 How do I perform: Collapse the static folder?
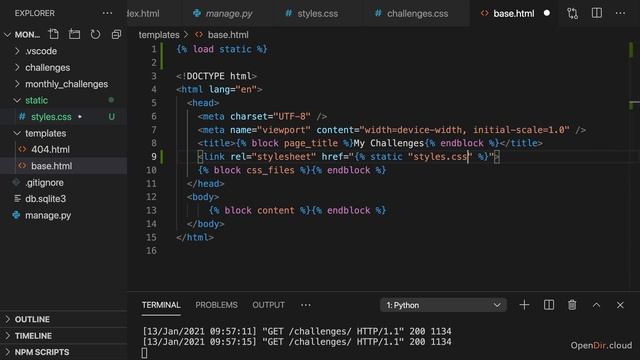pos(36,100)
